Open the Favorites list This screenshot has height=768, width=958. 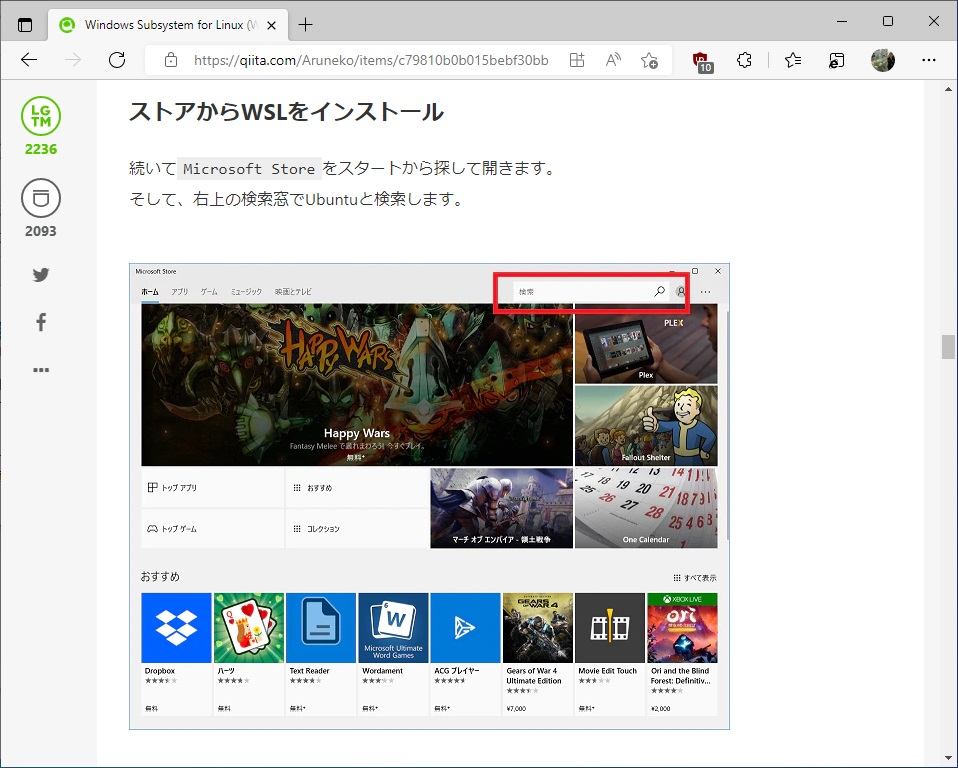click(x=793, y=60)
